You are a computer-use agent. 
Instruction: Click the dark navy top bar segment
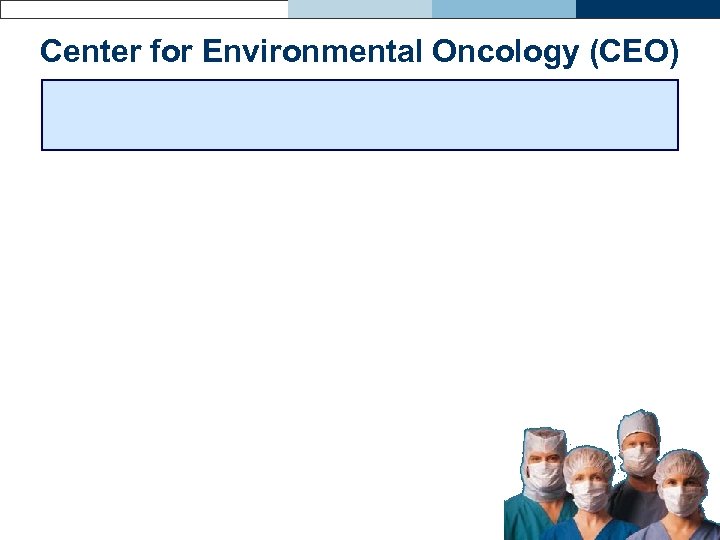coord(648,8)
